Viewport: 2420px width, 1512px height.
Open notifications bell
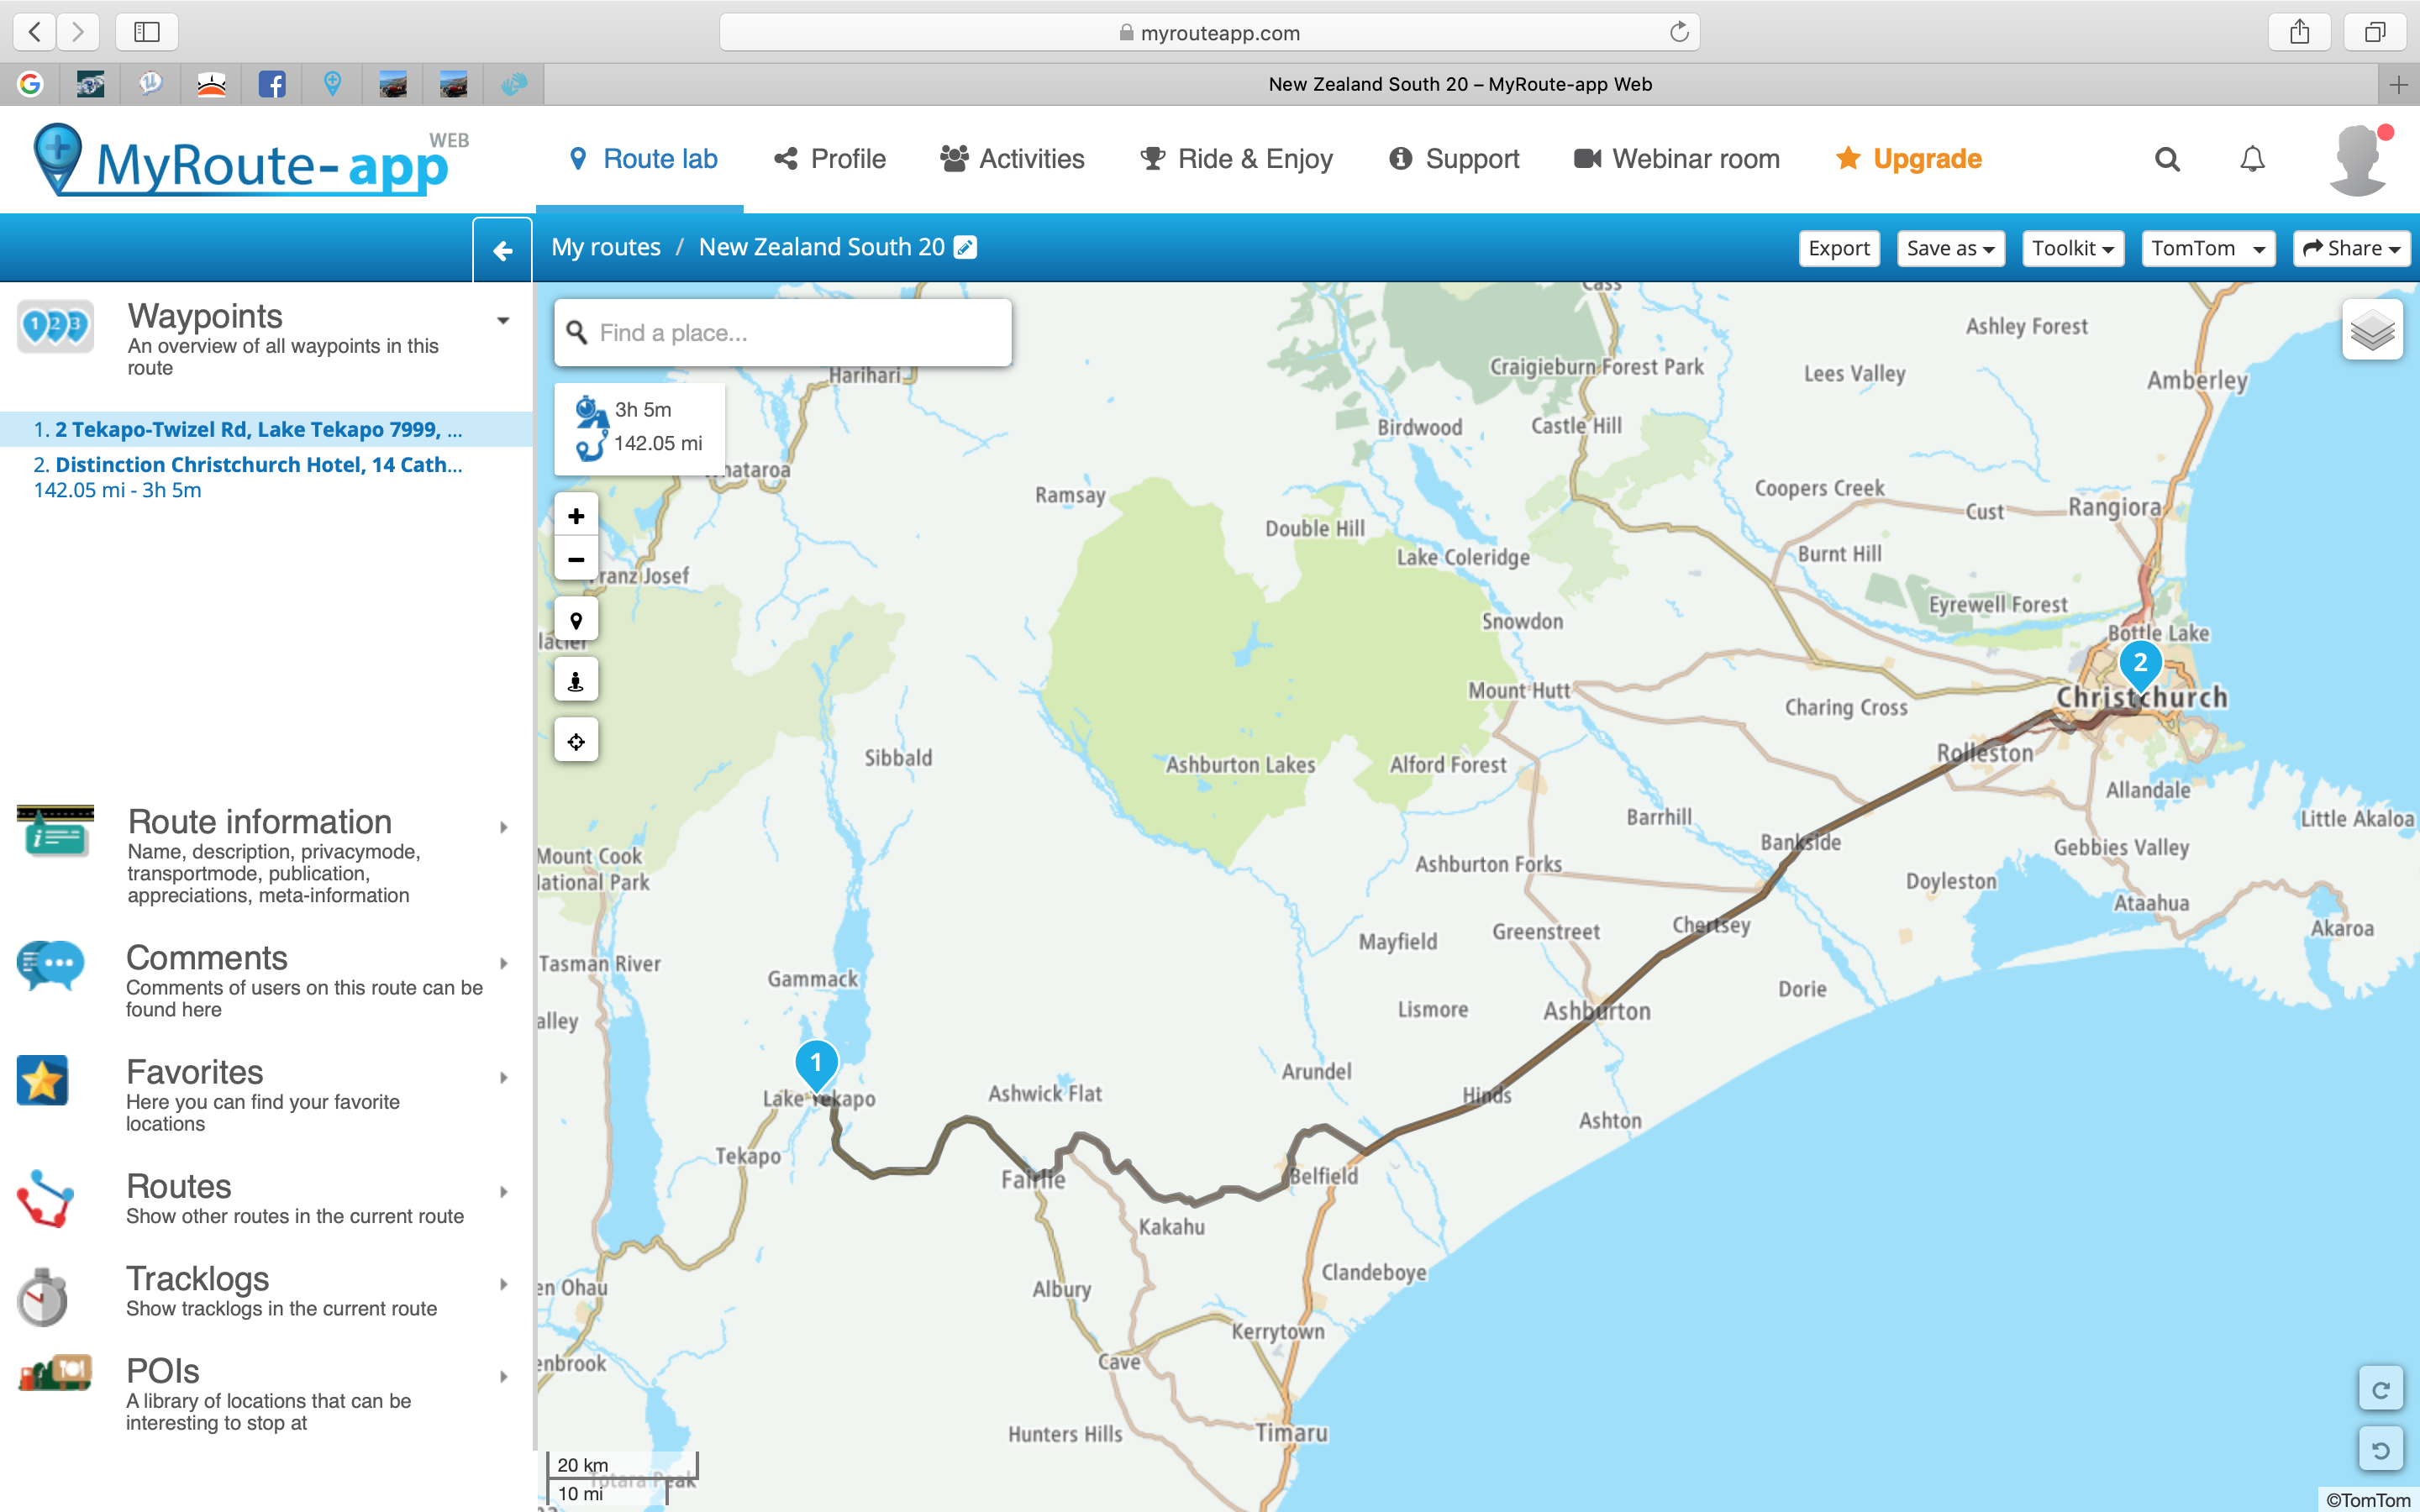coord(2252,159)
